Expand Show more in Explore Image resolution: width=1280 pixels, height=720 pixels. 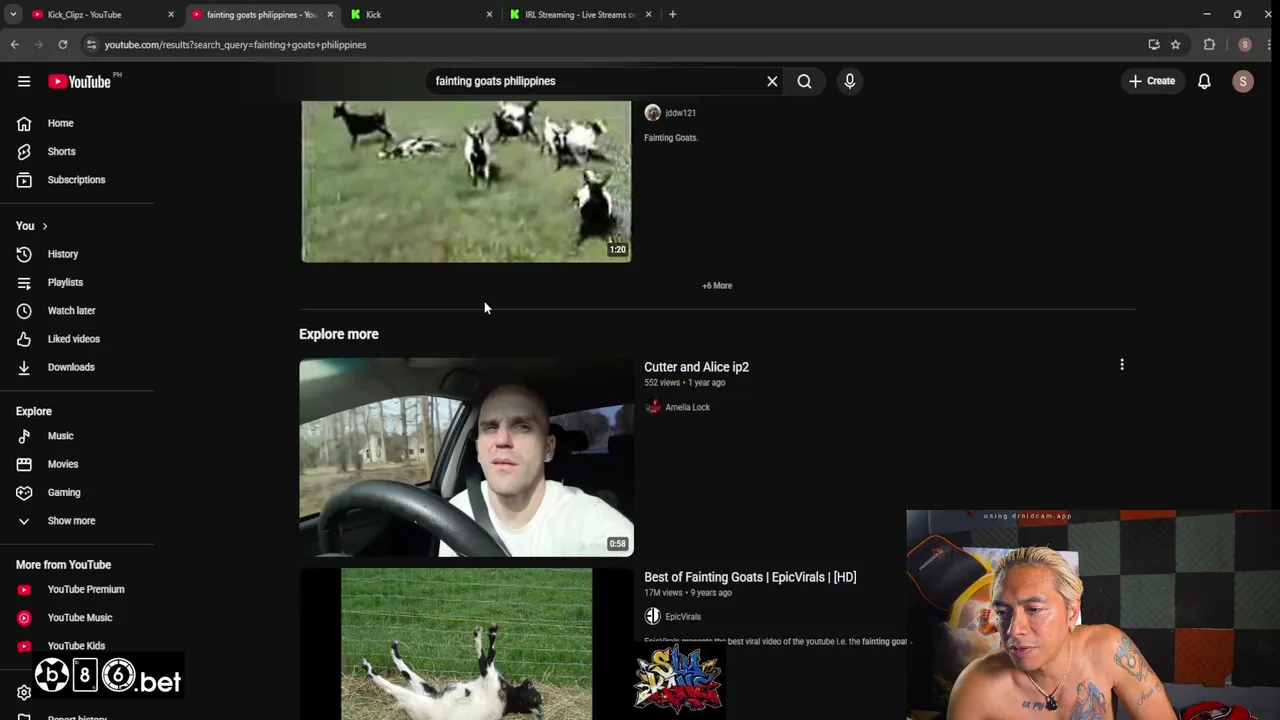click(71, 521)
